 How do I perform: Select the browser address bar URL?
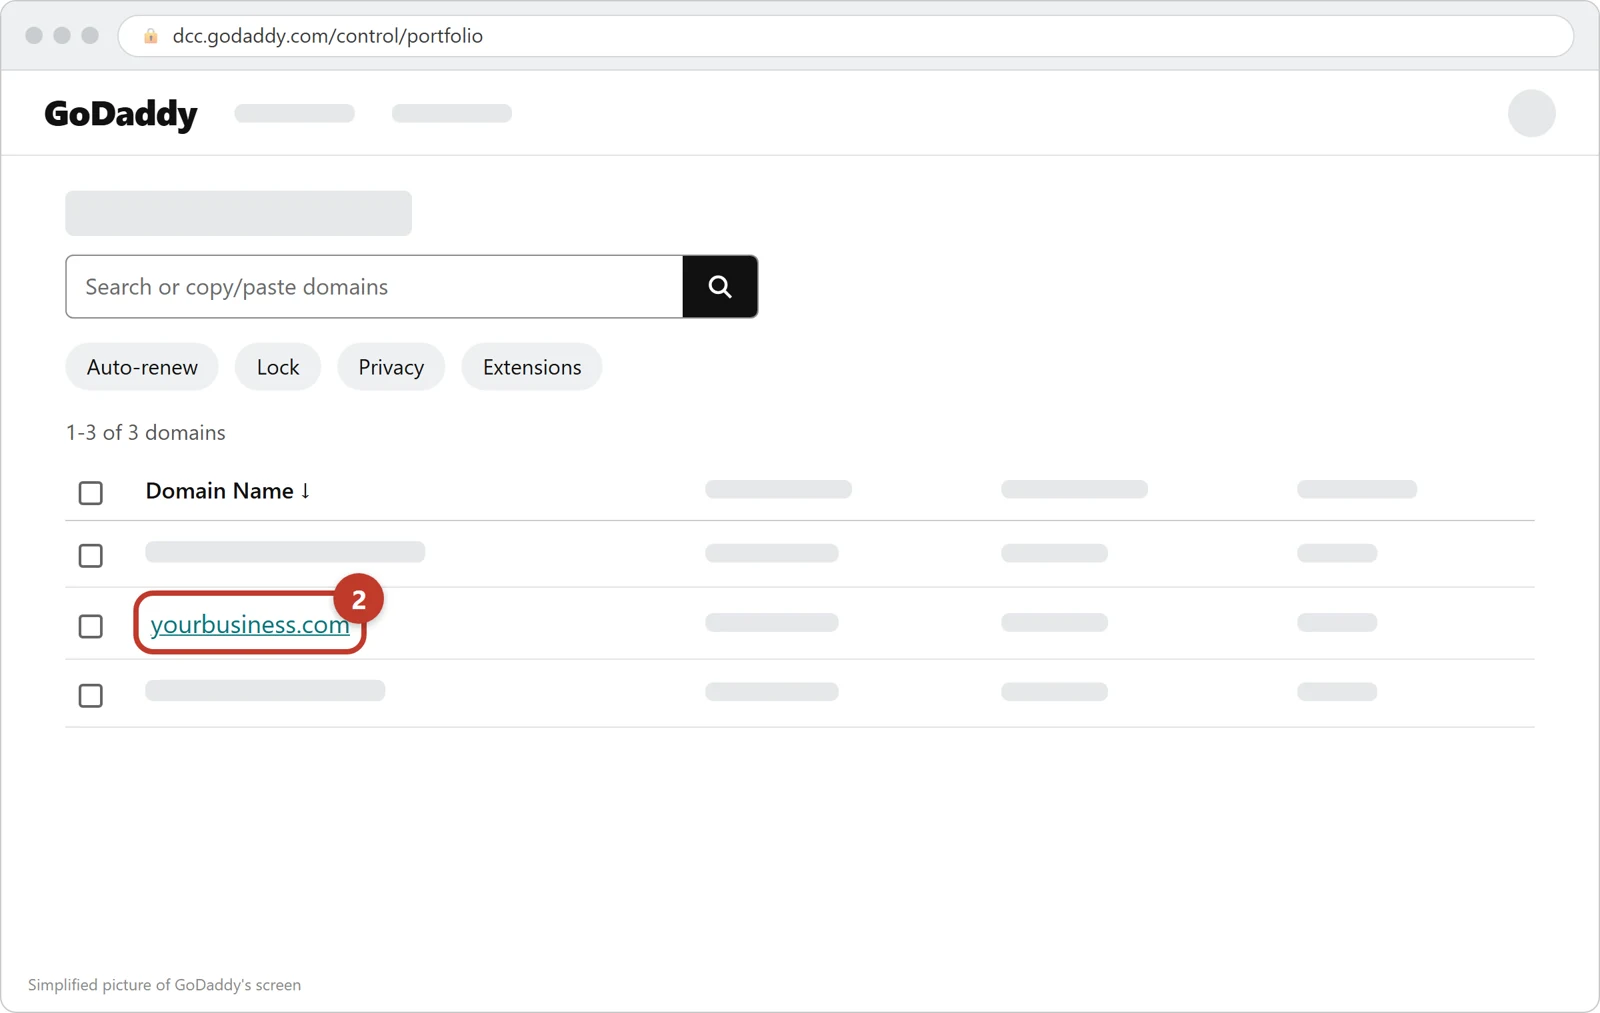pyautogui.click(x=328, y=36)
